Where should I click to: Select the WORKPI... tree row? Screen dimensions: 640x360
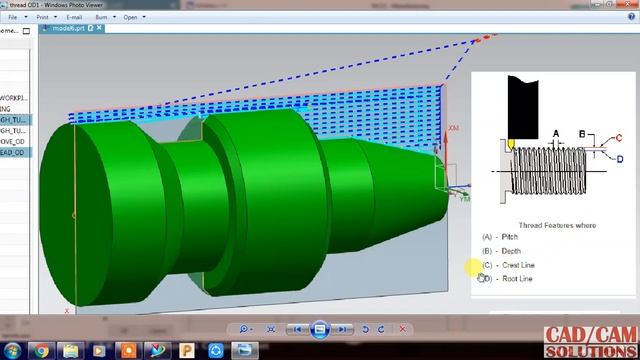click(x=14, y=98)
